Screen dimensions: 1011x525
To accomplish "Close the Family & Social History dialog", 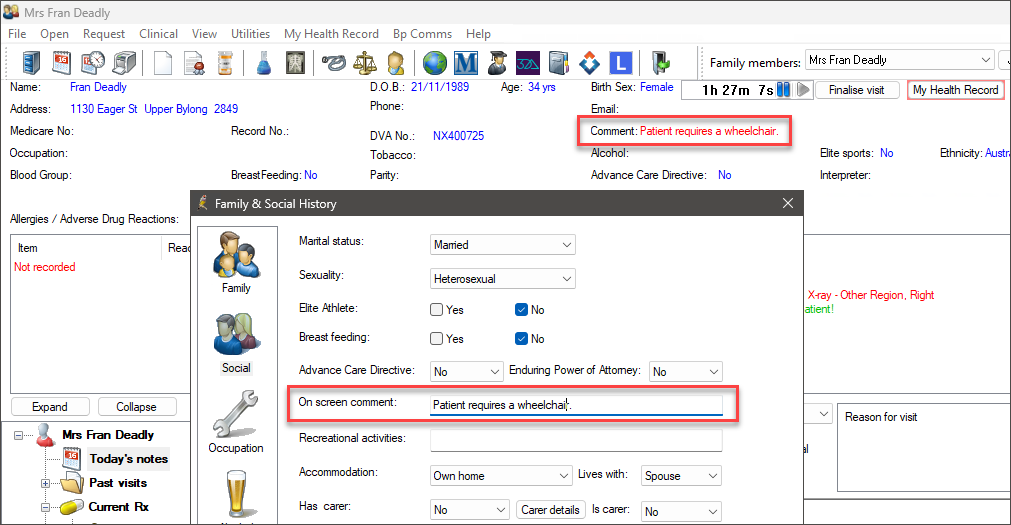I will [787, 203].
